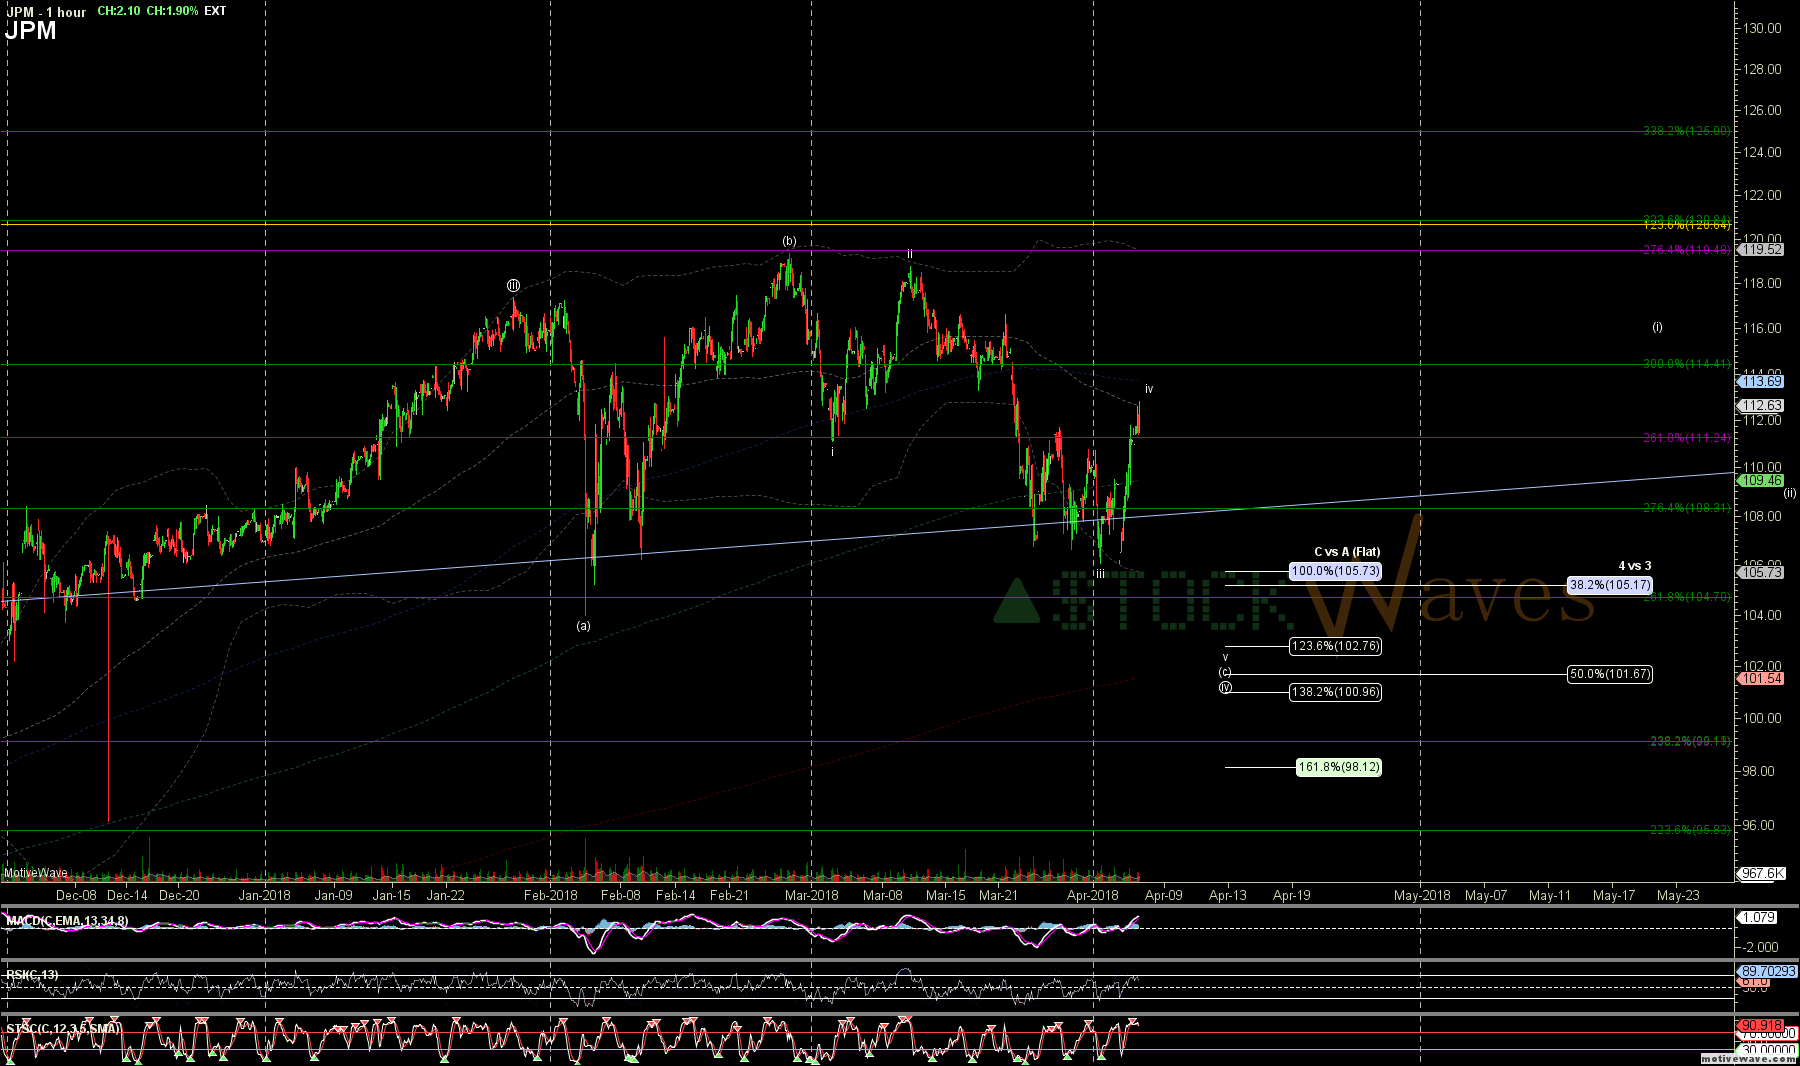Image resolution: width=1800 pixels, height=1066 pixels.
Task: Click the 105.73 gray price tag
Action: [x=1761, y=572]
